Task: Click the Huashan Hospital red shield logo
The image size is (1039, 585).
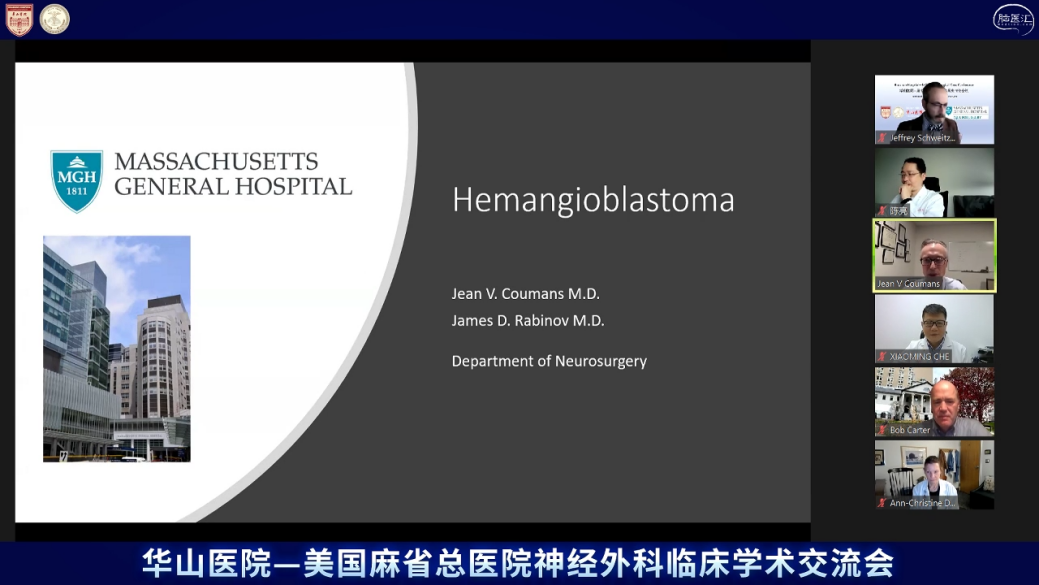Action: (x=19, y=19)
